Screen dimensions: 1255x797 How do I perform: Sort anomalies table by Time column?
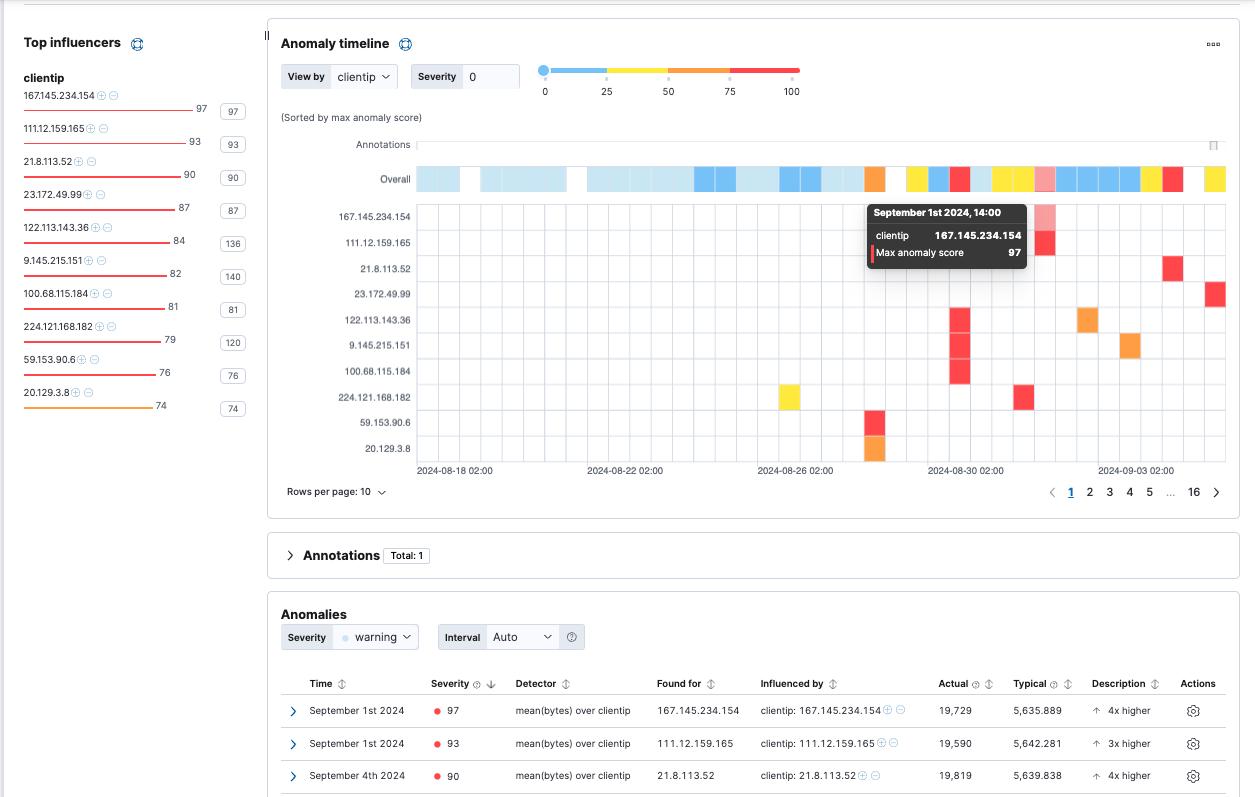click(341, 684)
